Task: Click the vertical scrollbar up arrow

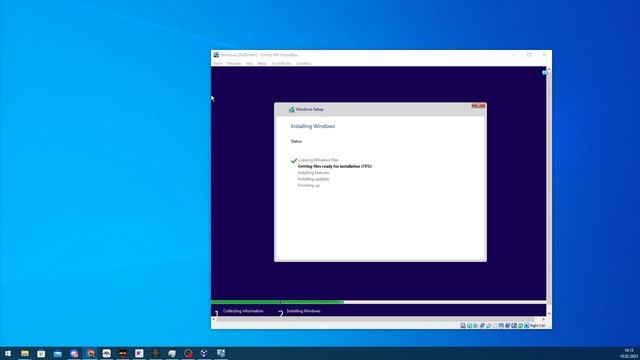Action: [x=549, y=69]
